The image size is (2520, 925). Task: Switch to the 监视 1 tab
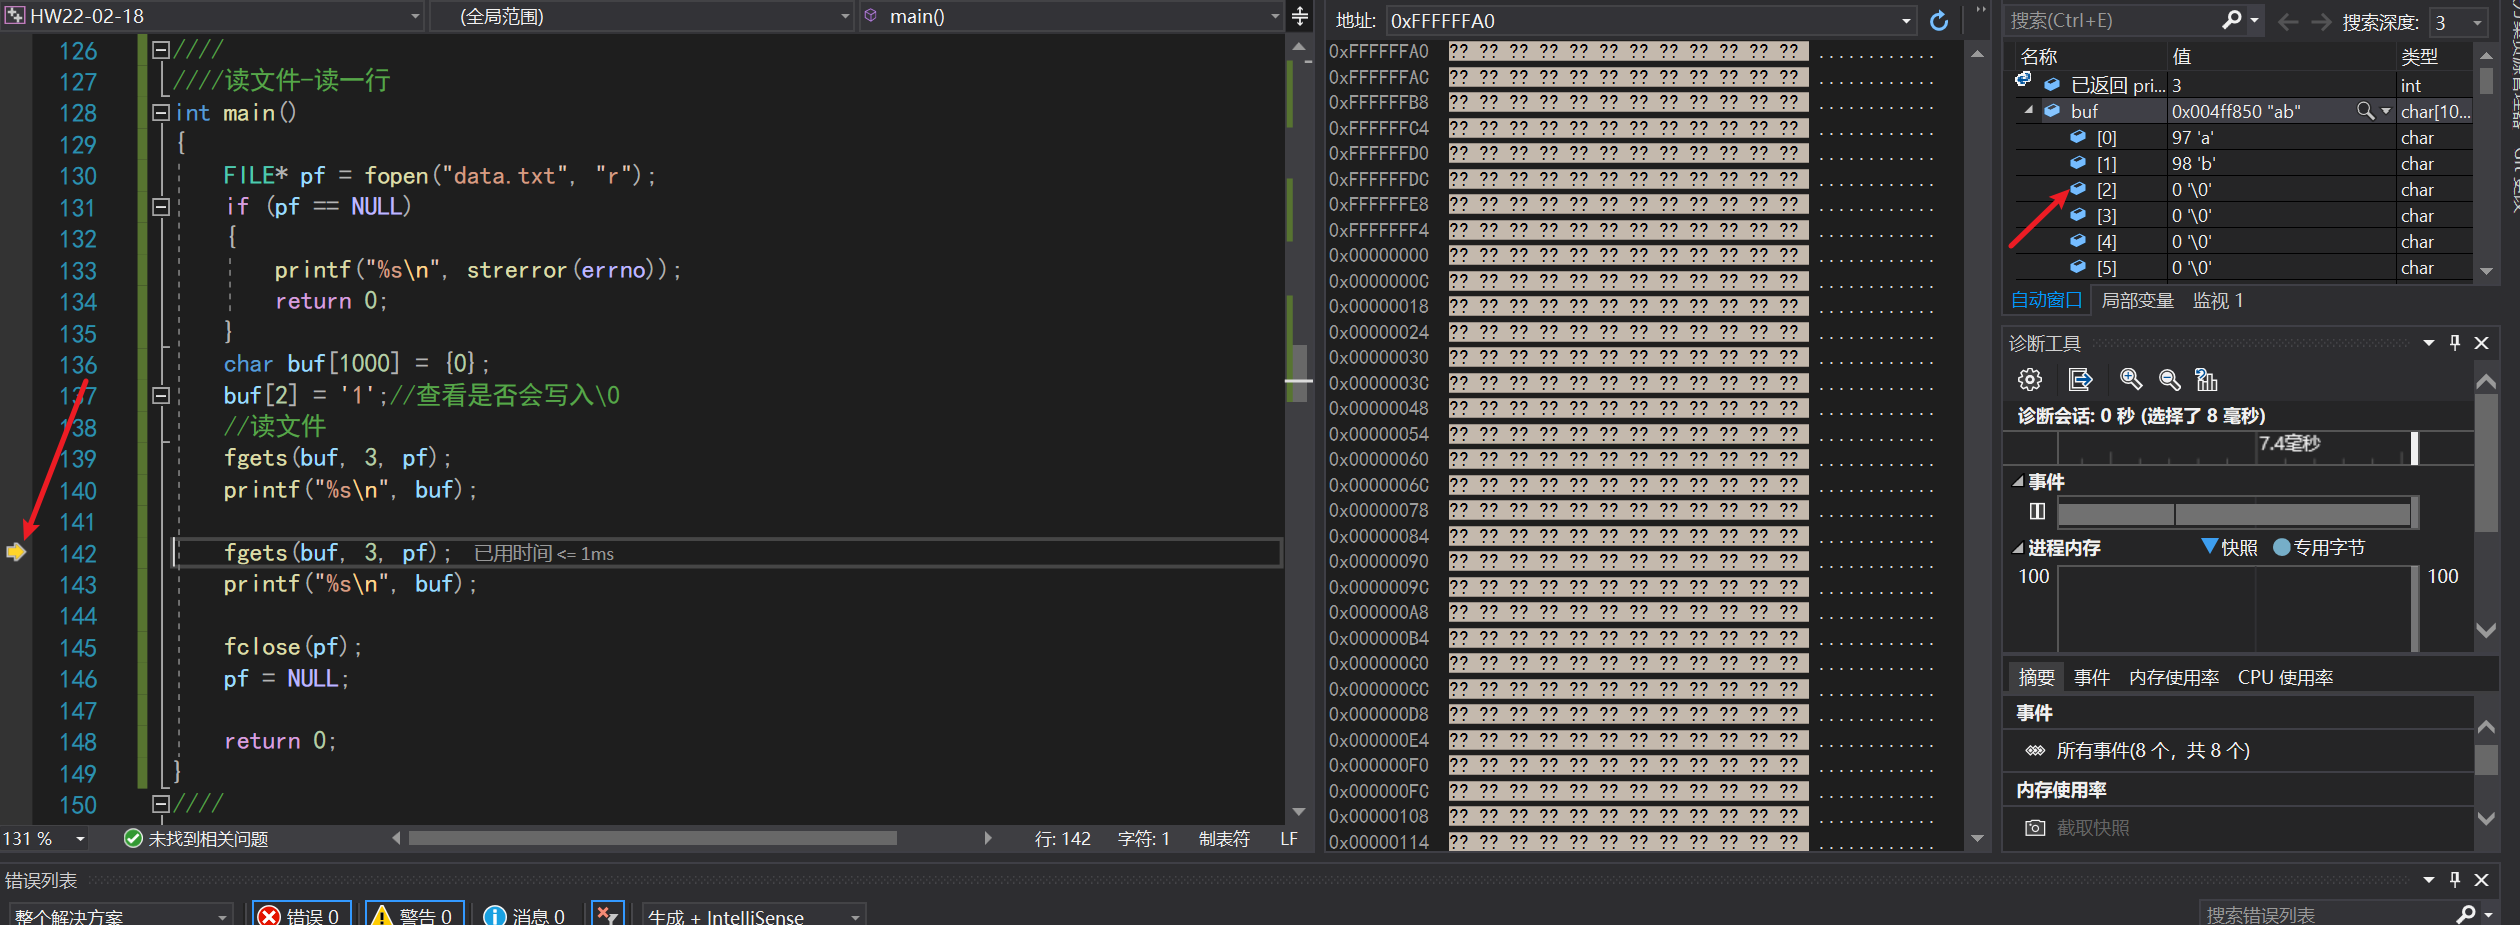click(x=2218, y=300)
